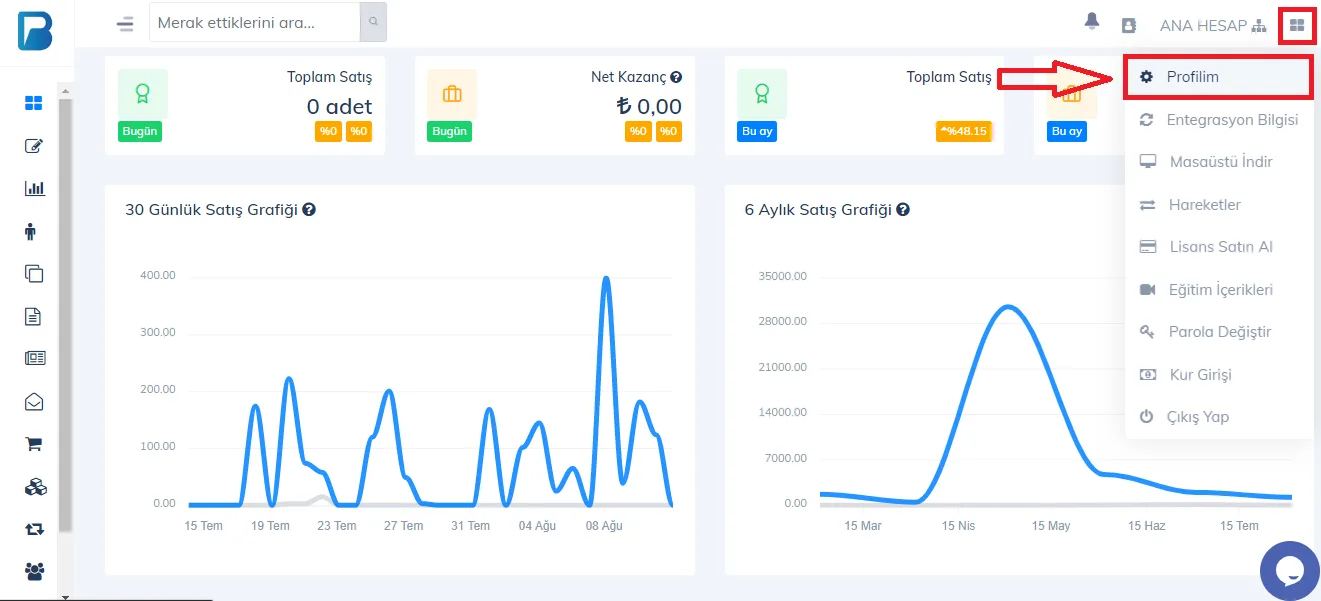
Task: Click help icon beside 6 Aylık Satış Grafiği
Action: pos(903,210)
